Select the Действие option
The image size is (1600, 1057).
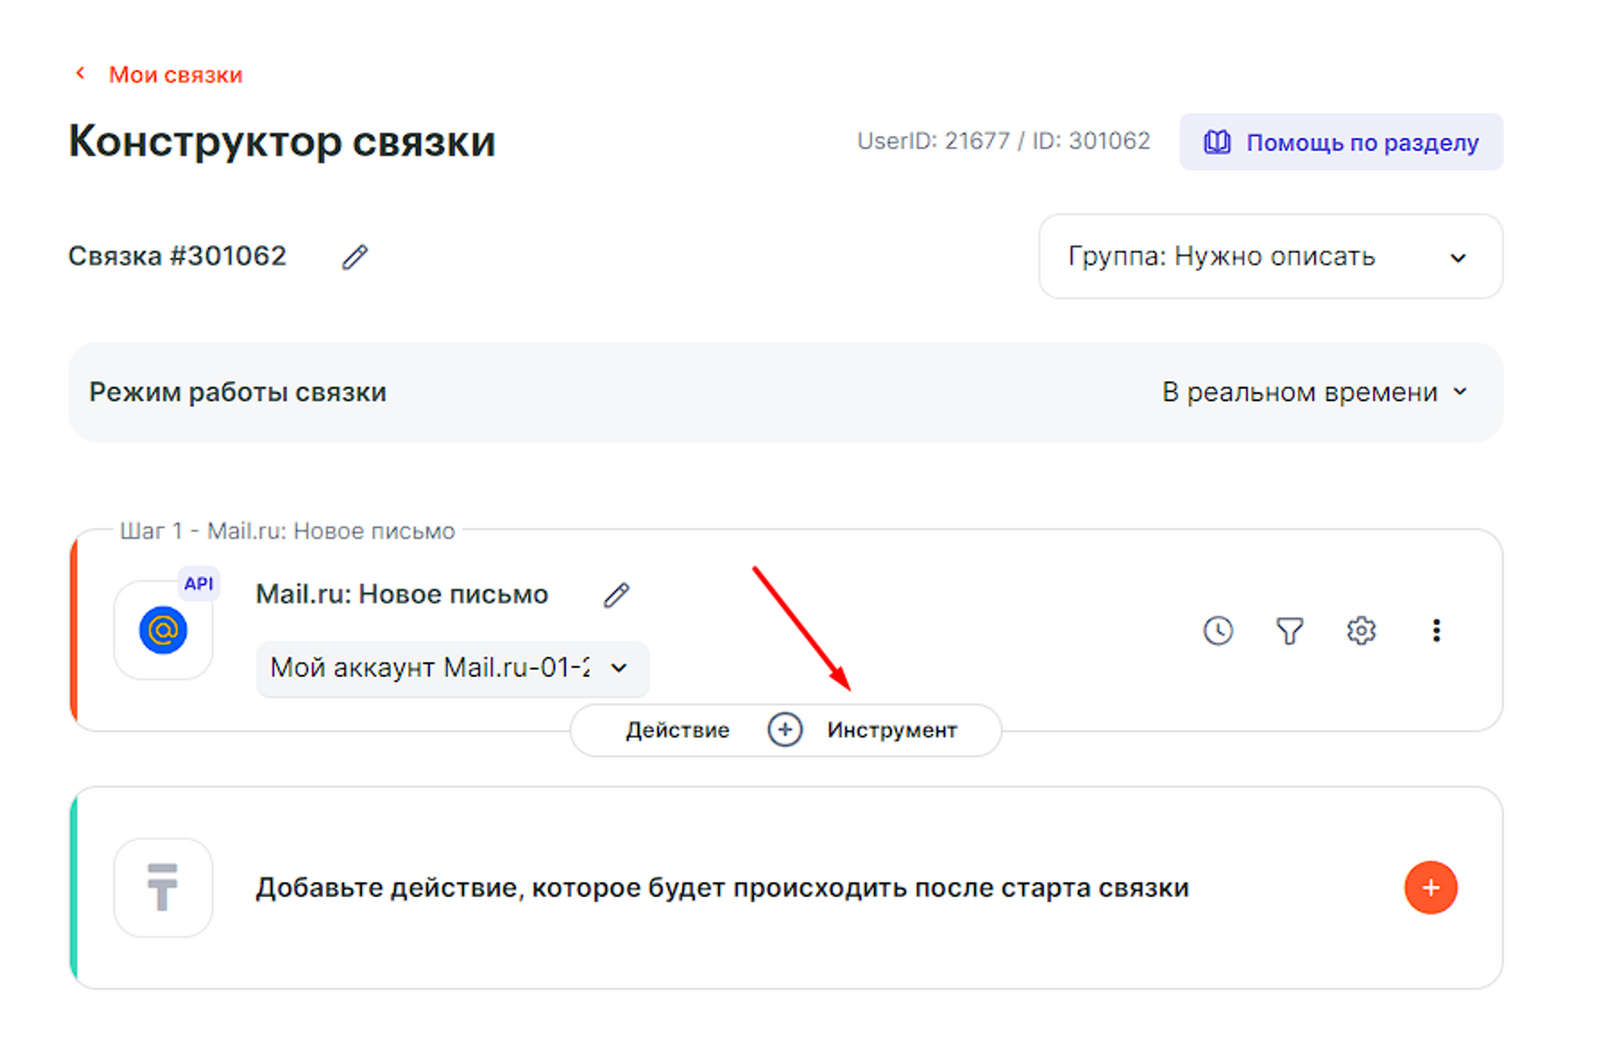pos(677,731)
